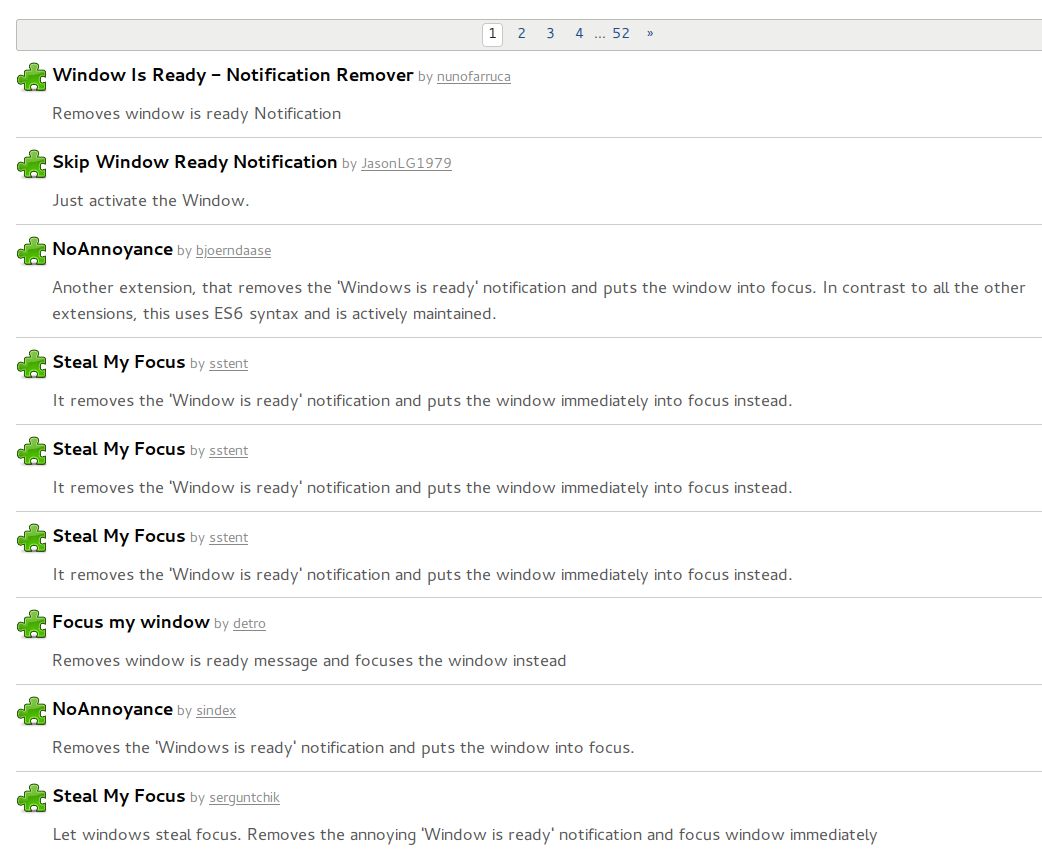Open the Focus my window extension title
1042x851 pixels.
coord(131,622)
